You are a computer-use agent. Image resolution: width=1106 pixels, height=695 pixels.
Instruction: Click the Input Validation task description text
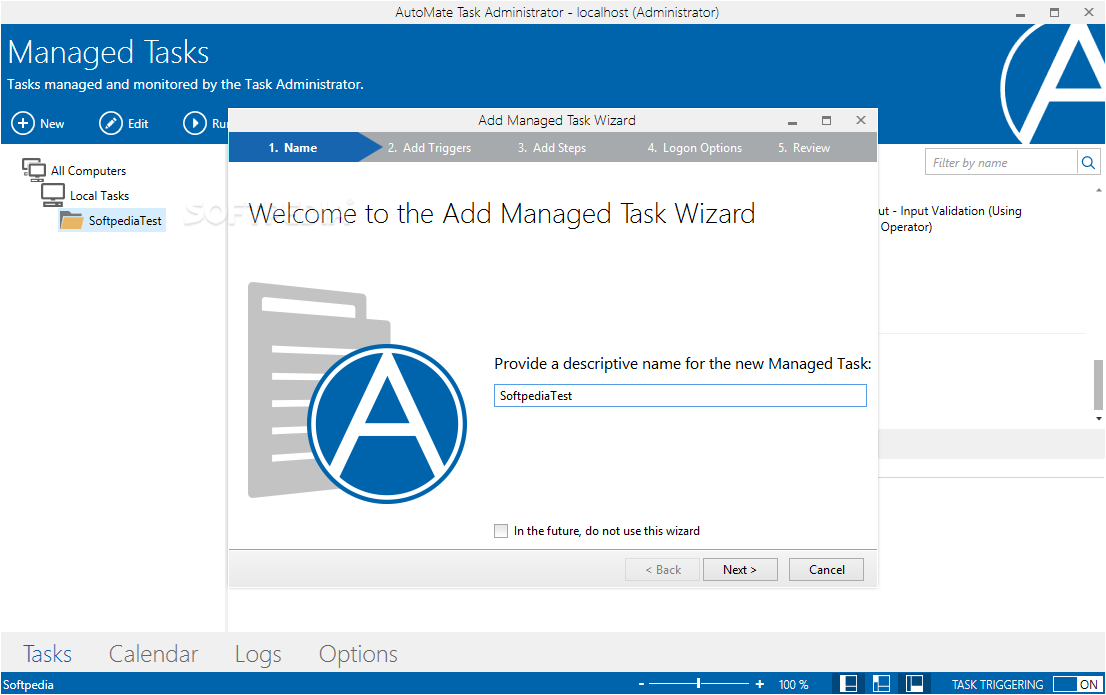coord(950,219)
